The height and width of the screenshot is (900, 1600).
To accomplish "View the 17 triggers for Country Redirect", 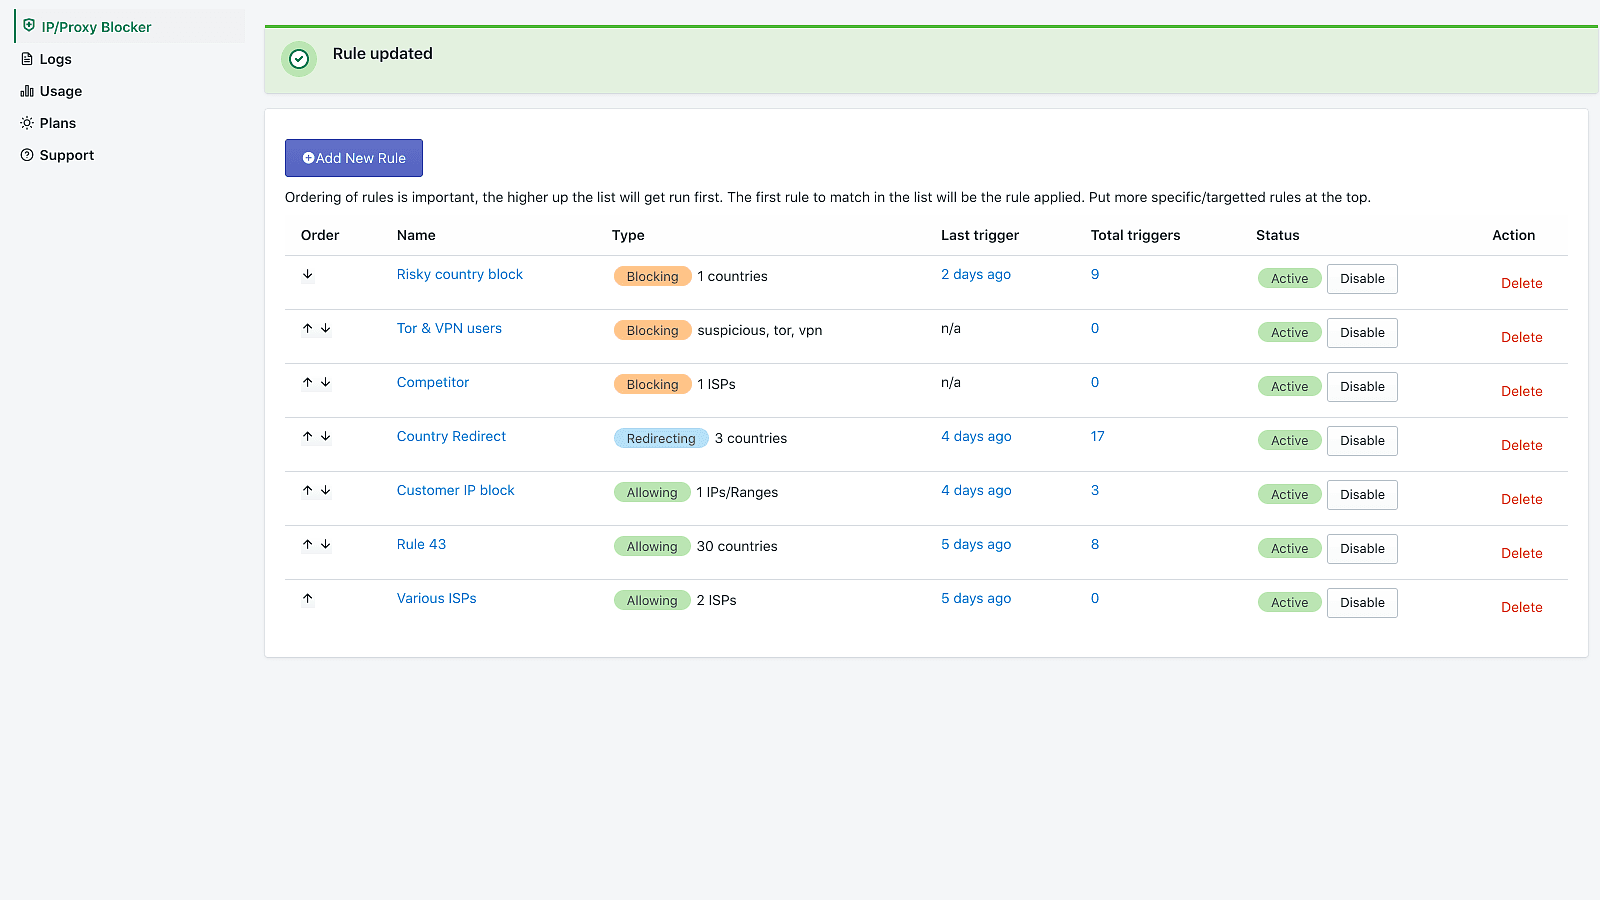I will (1097, 437).
